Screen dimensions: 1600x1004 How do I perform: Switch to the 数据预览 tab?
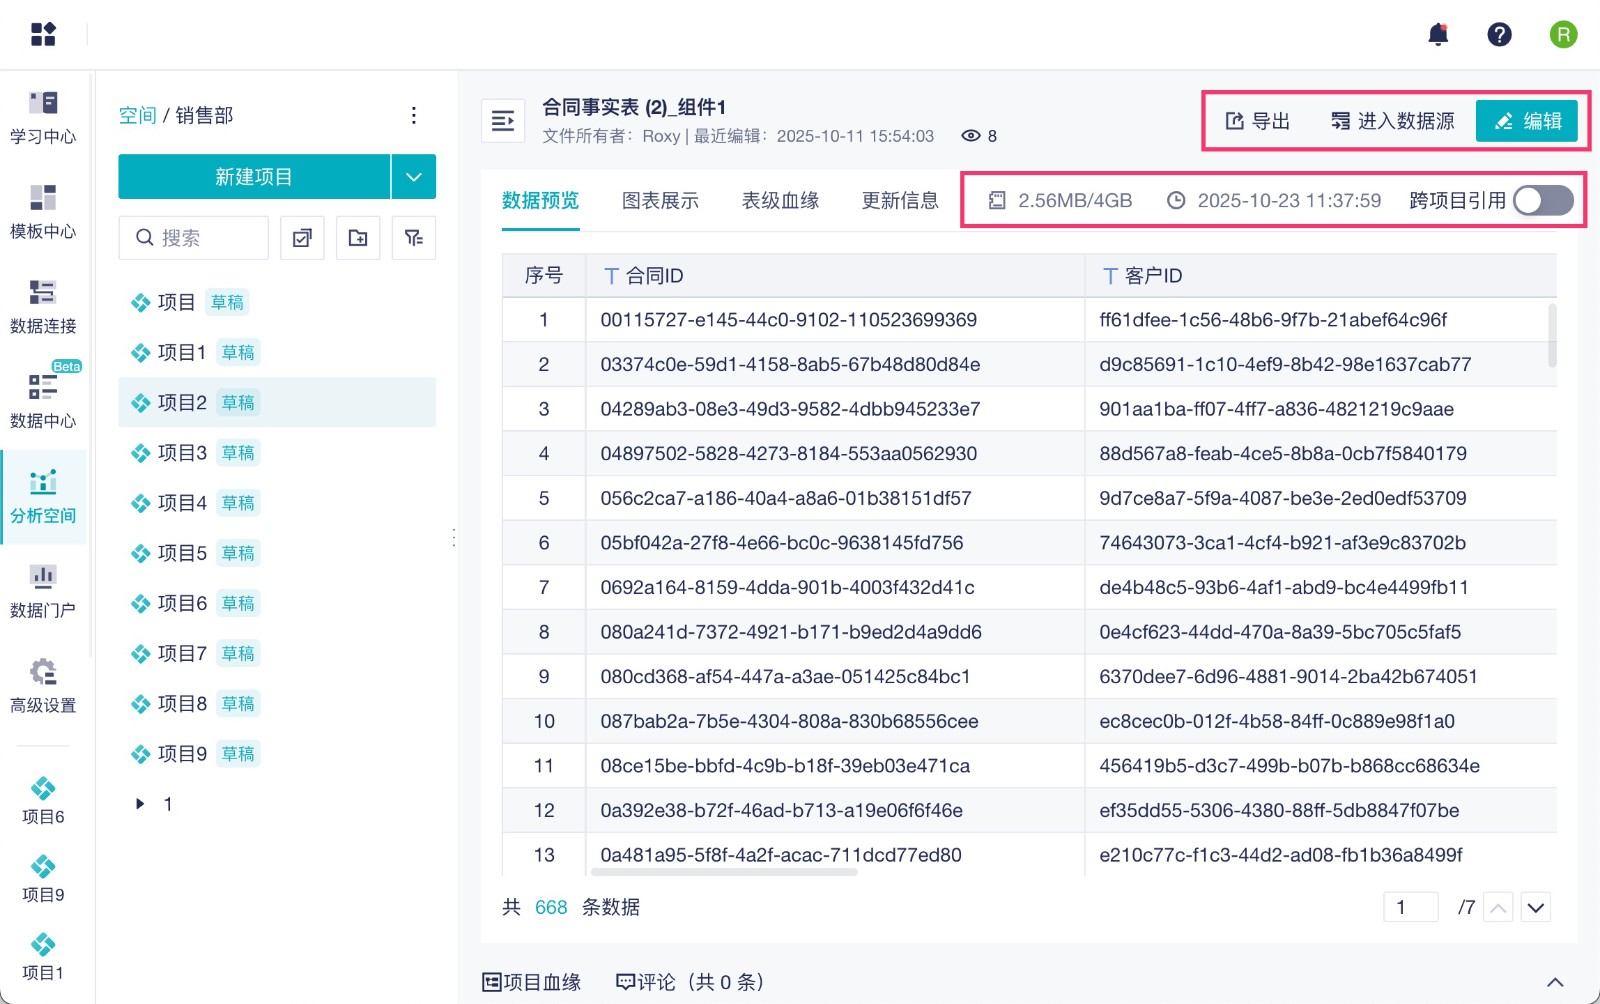click(541, 201)
